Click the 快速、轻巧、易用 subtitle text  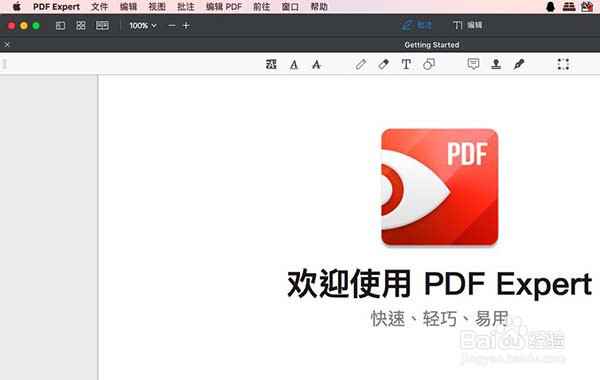pyautogui.click(x=440, y=318)
